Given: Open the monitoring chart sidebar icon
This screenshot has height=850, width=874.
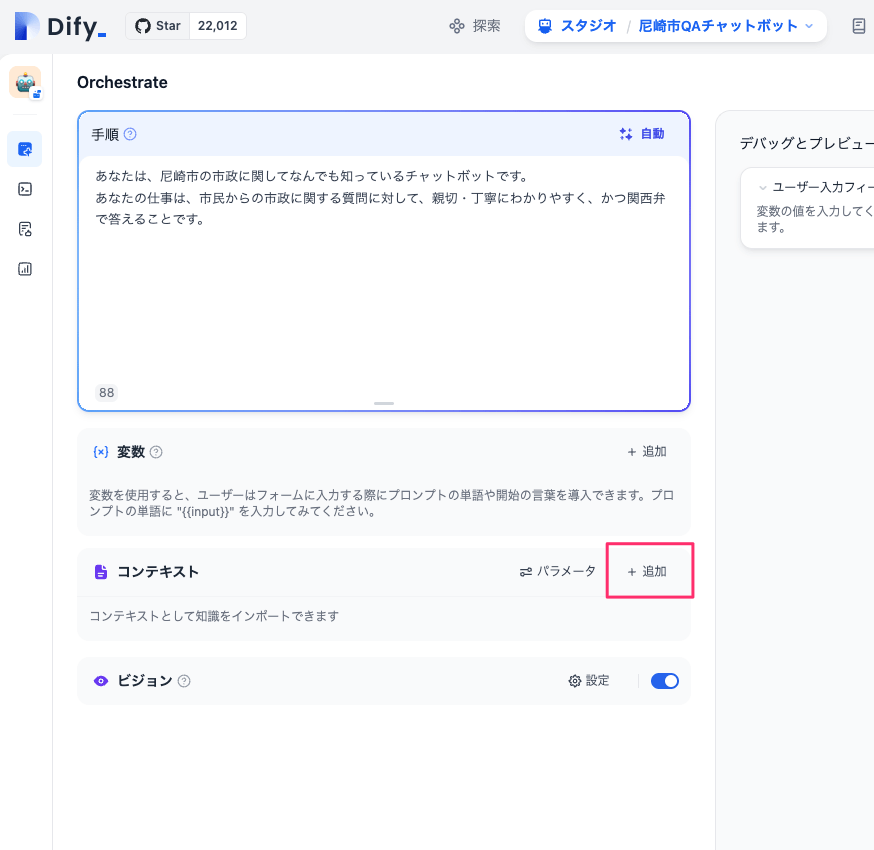Looking at the screenshot, I should 25,269.
